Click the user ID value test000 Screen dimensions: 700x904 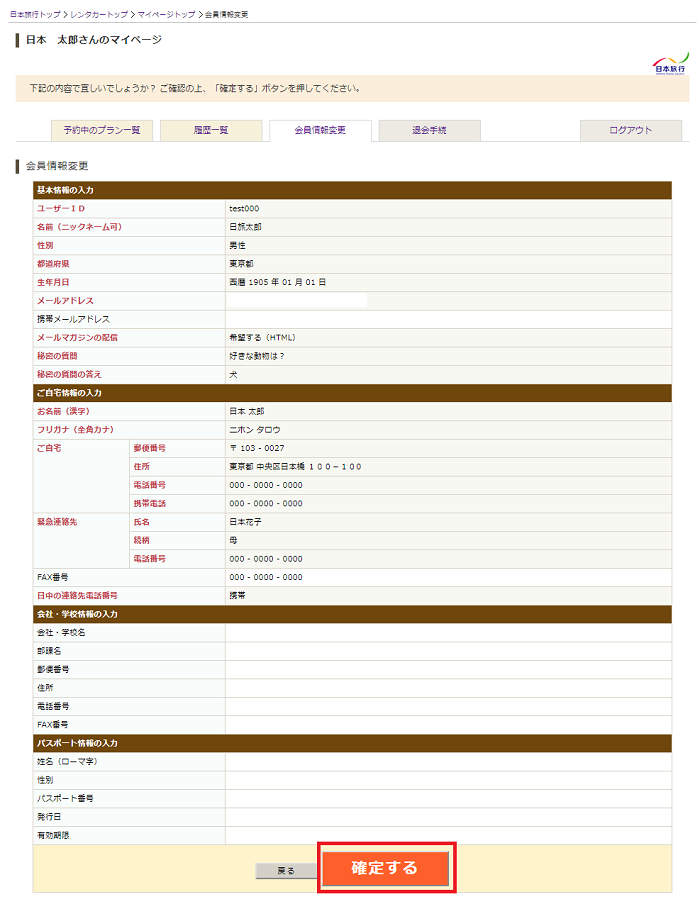pyautogui.click(x=244, y=209)
